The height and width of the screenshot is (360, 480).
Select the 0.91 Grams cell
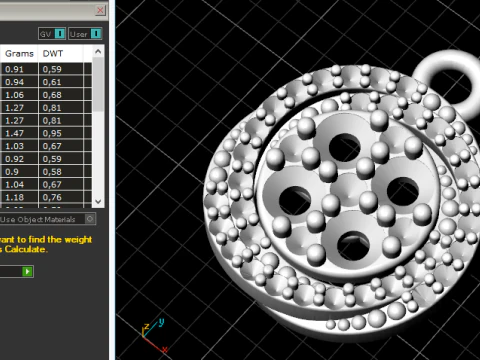point(19,69)
